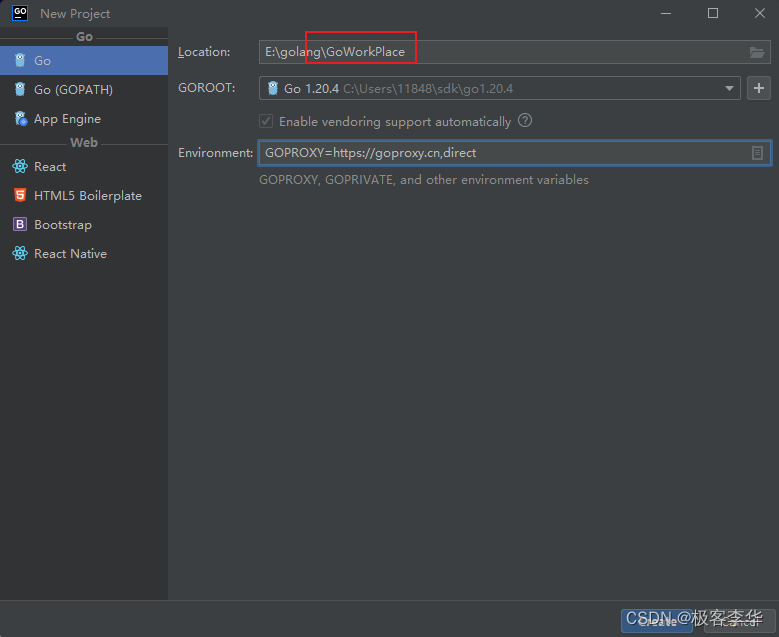Open the GOROOT dropdown arrow
The height and width of the screenshot is (637, 779).
tap(729, 88)
